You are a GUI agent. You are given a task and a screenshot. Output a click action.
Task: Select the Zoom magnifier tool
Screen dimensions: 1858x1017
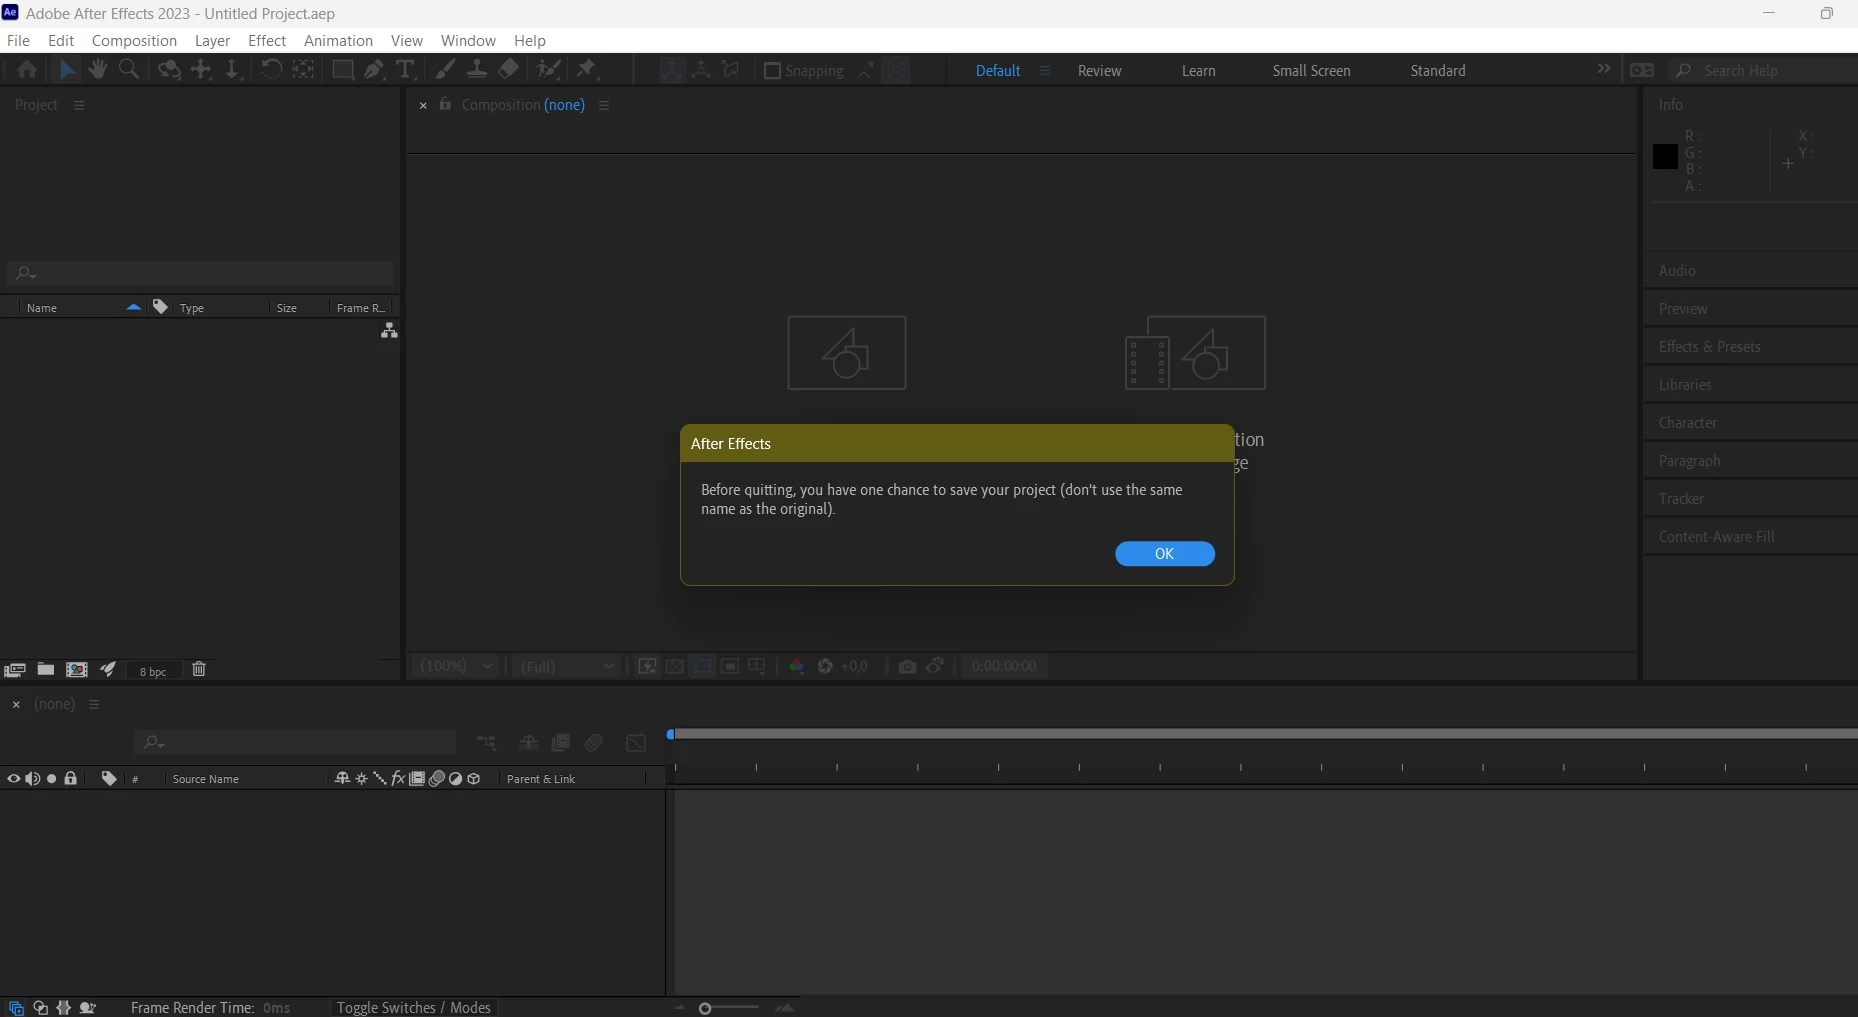(129, 69)
